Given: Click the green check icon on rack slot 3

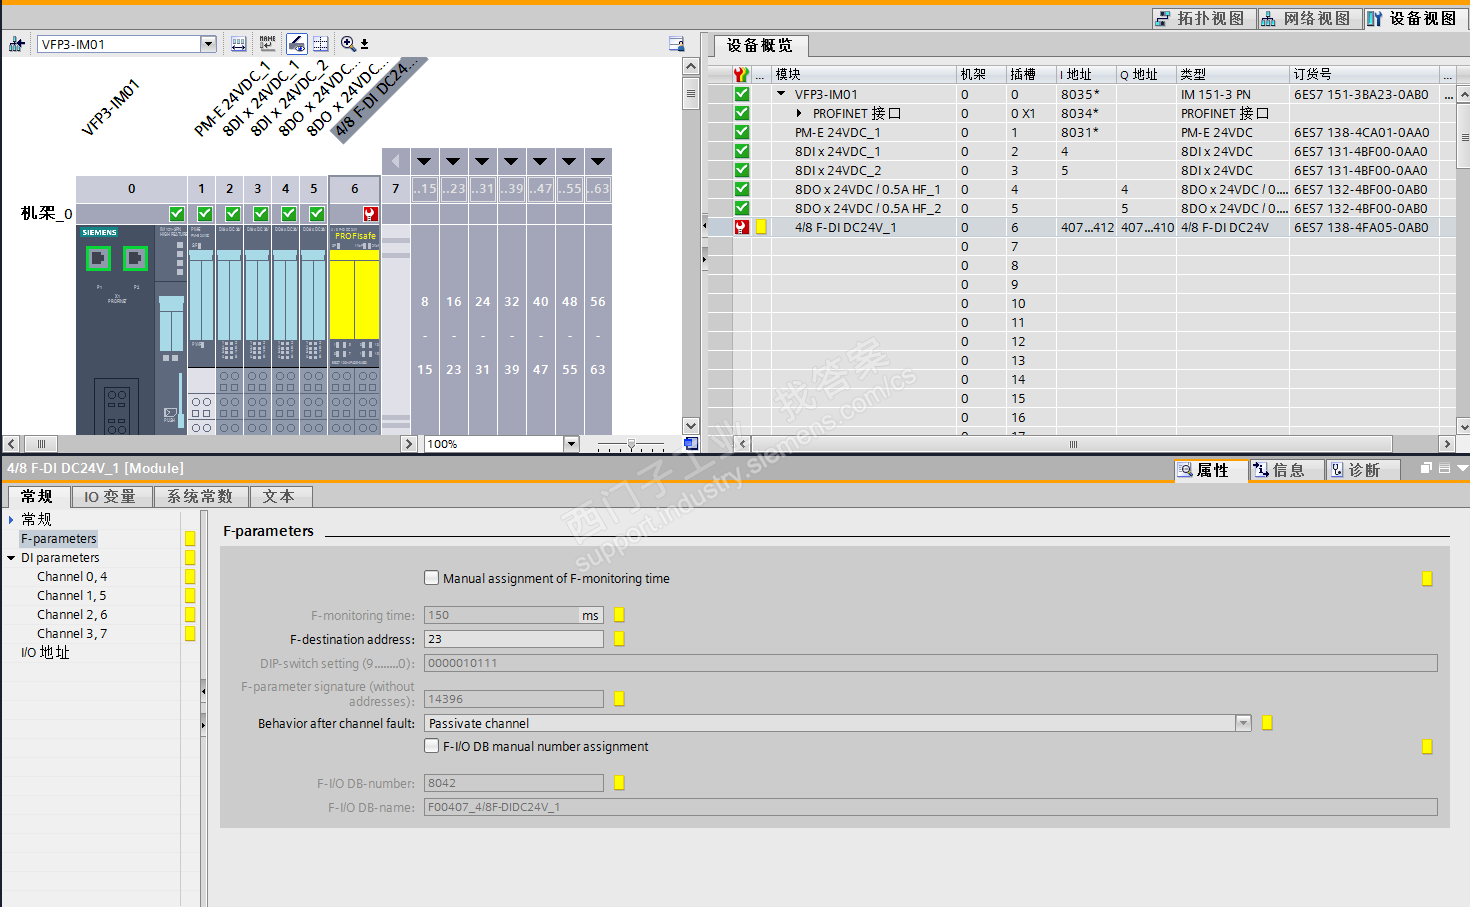Looking at the screenshot, I should click(x=261, y=214).
